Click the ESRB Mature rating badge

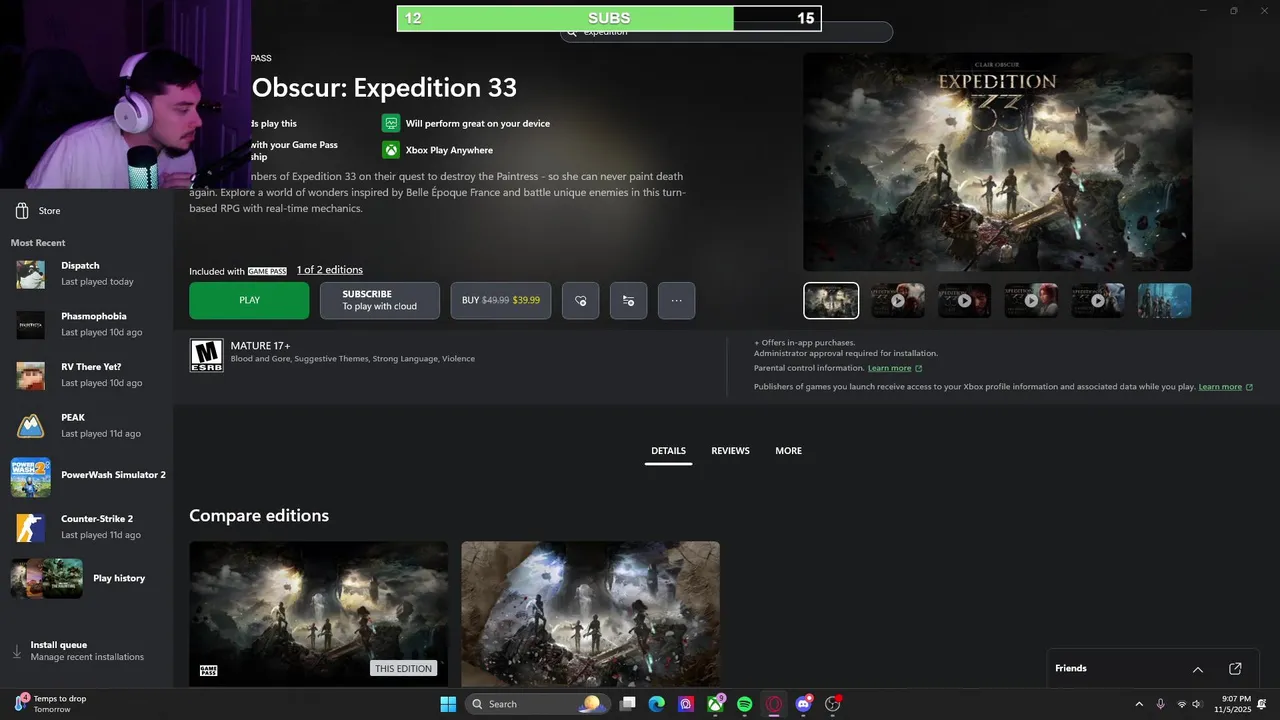pos(207,355)
